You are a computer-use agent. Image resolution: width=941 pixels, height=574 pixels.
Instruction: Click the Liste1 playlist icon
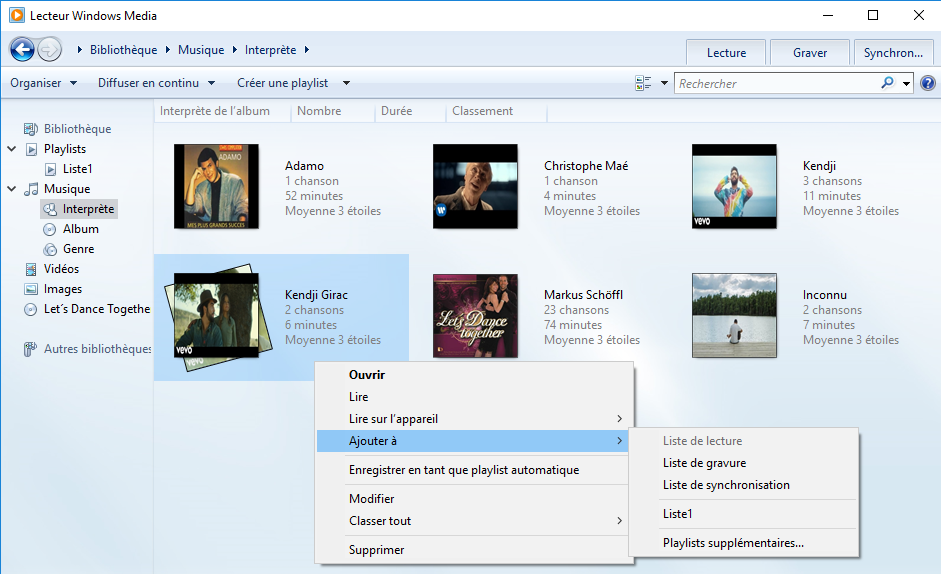51,169
